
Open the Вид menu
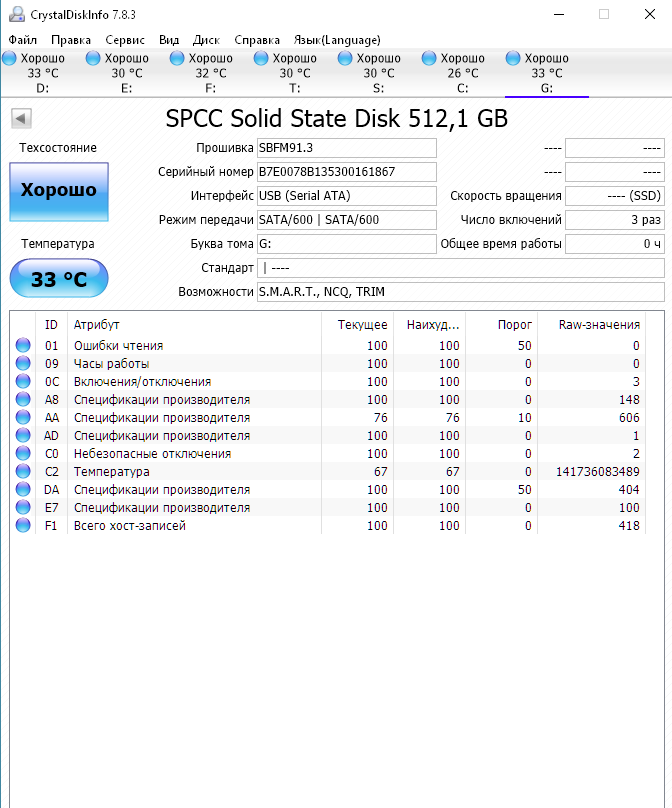pyautogui.click(x=169, y=40)
